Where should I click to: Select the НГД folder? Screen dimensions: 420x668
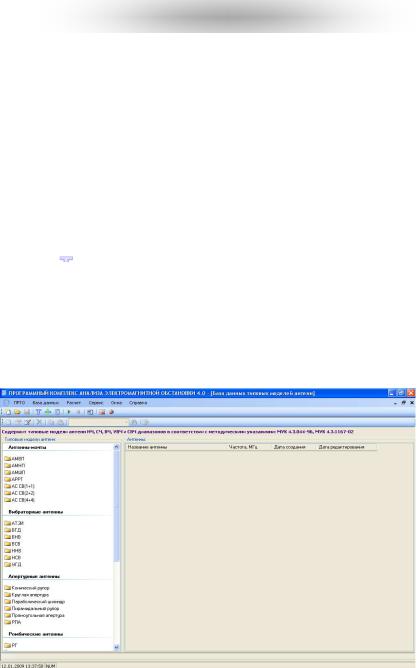(x=13, y=564)
